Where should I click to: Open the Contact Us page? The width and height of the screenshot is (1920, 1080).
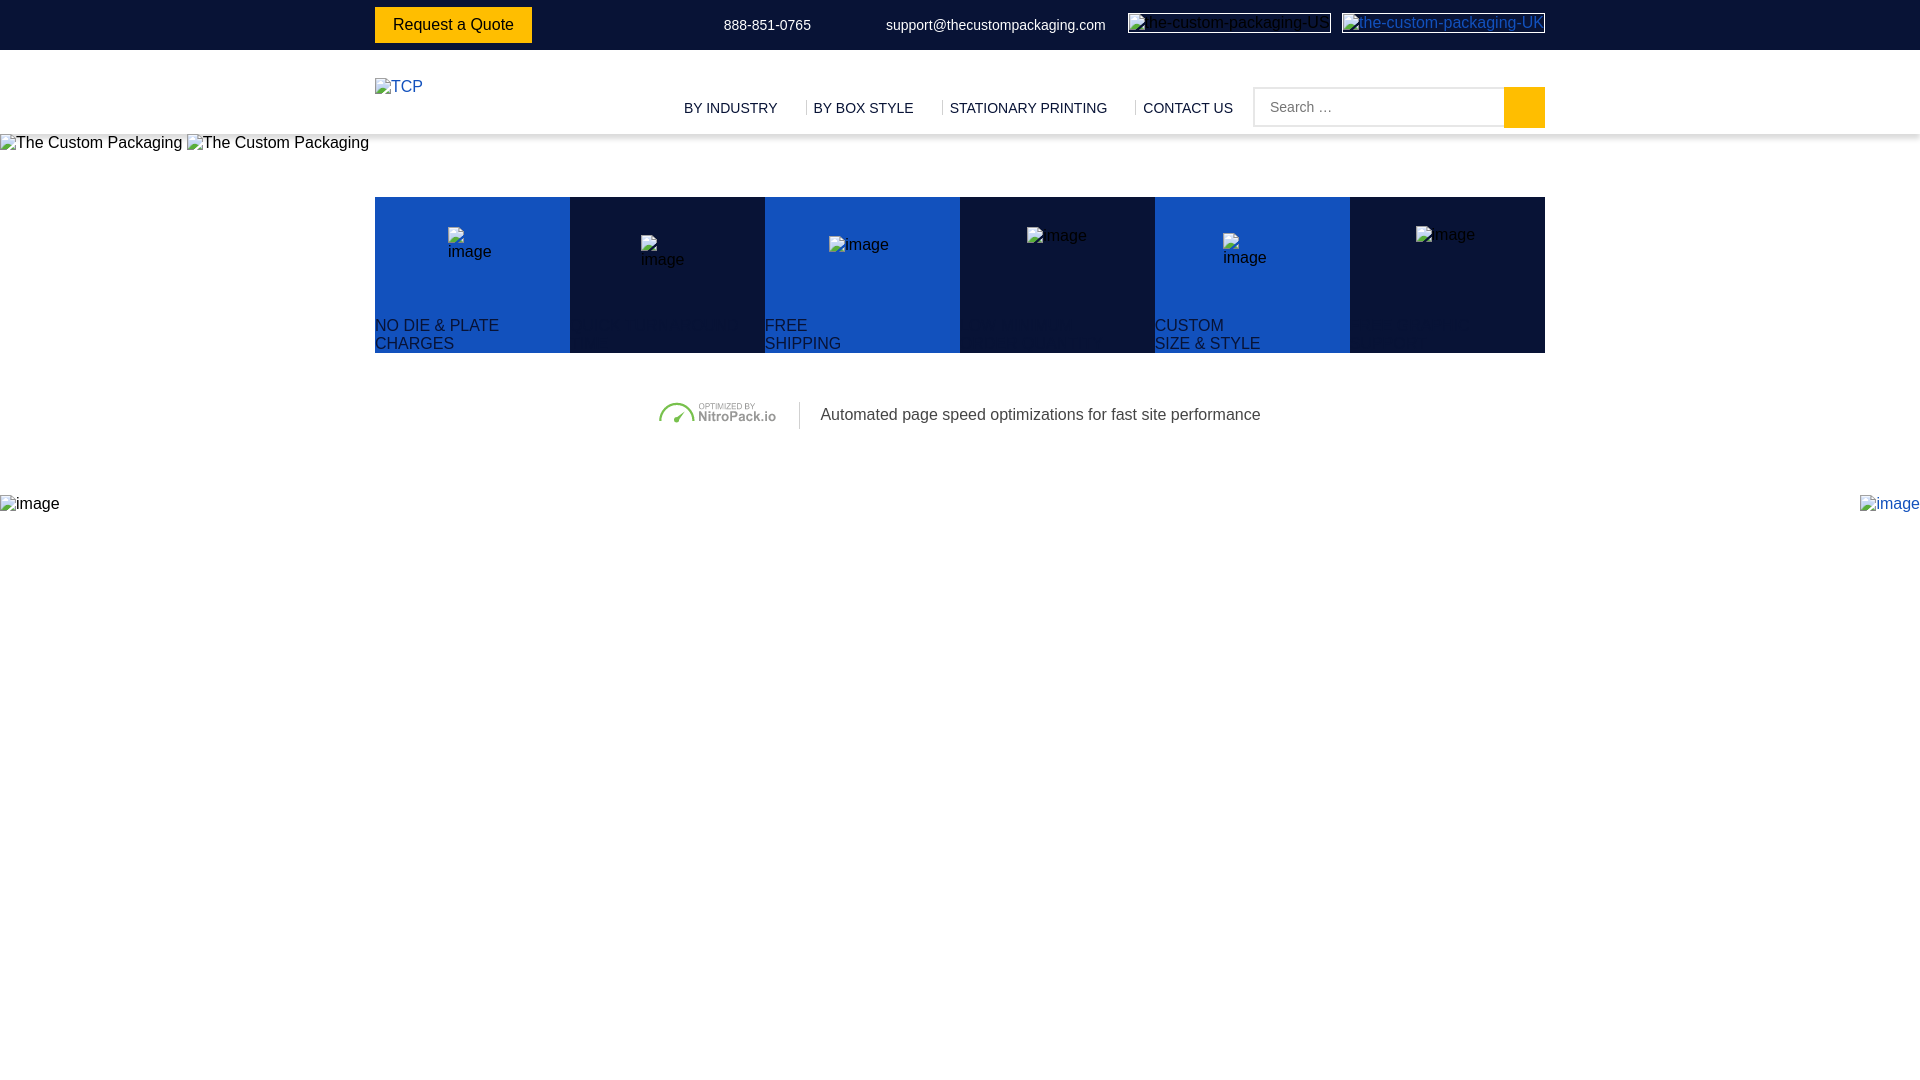[1187, 108]
